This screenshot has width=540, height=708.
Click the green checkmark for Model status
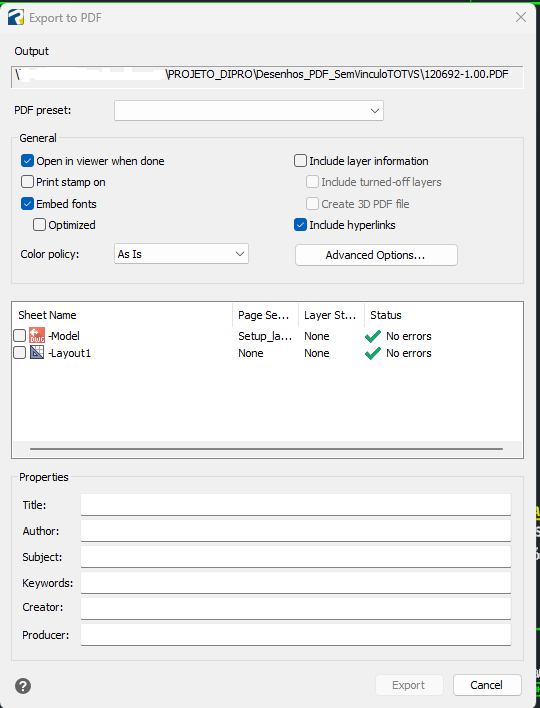click(373, 336)
